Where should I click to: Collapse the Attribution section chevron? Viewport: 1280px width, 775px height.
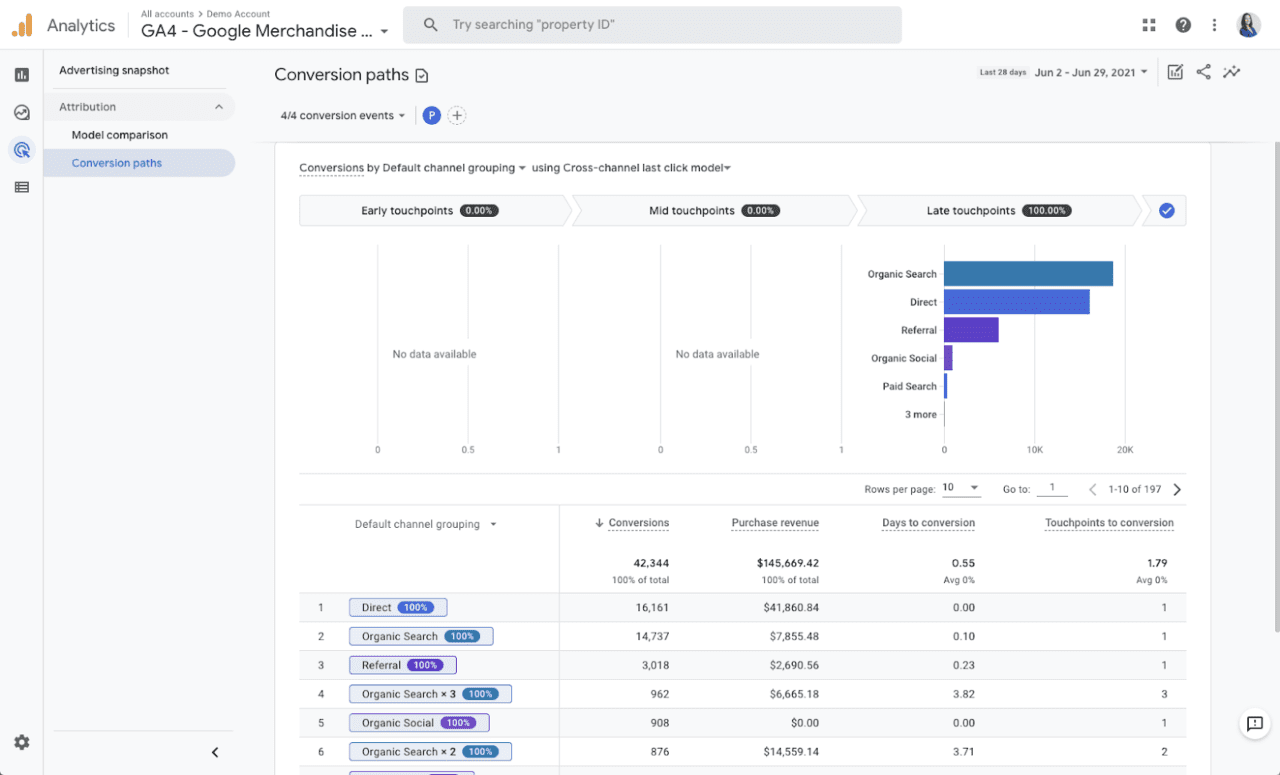pos(221,106)
